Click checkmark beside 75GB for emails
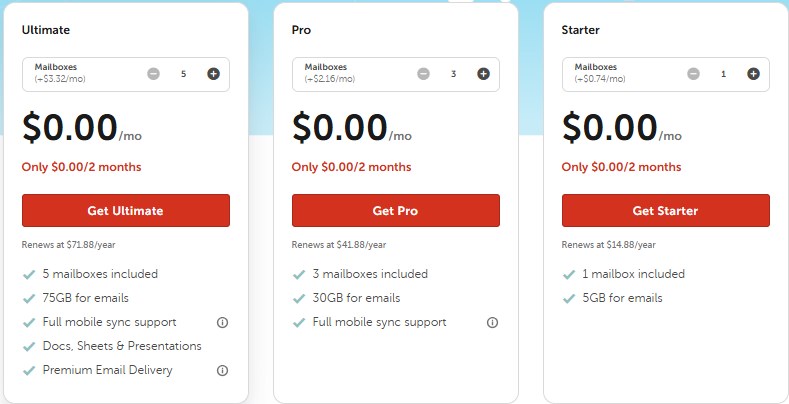The height and width of the screenshot is (404, 789). coord(28,298)
